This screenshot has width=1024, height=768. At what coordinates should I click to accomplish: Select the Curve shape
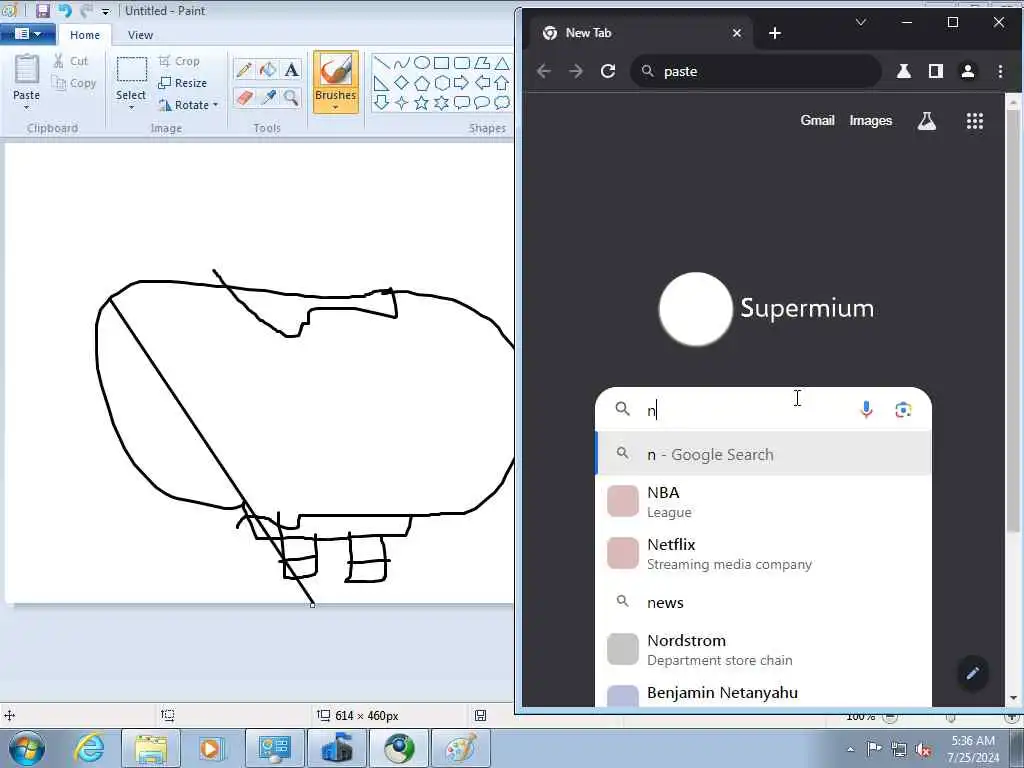click(402, 63)
